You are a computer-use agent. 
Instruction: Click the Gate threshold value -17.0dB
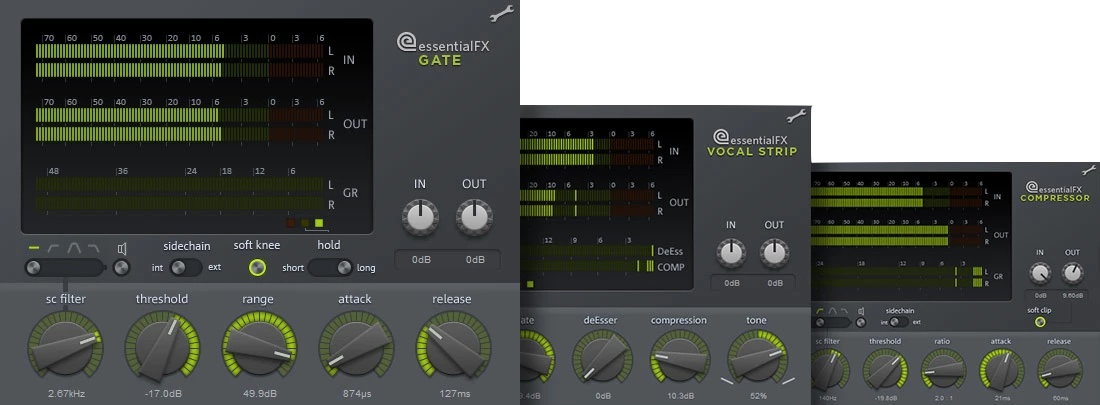pyautogui.click(x=162, y=394)
